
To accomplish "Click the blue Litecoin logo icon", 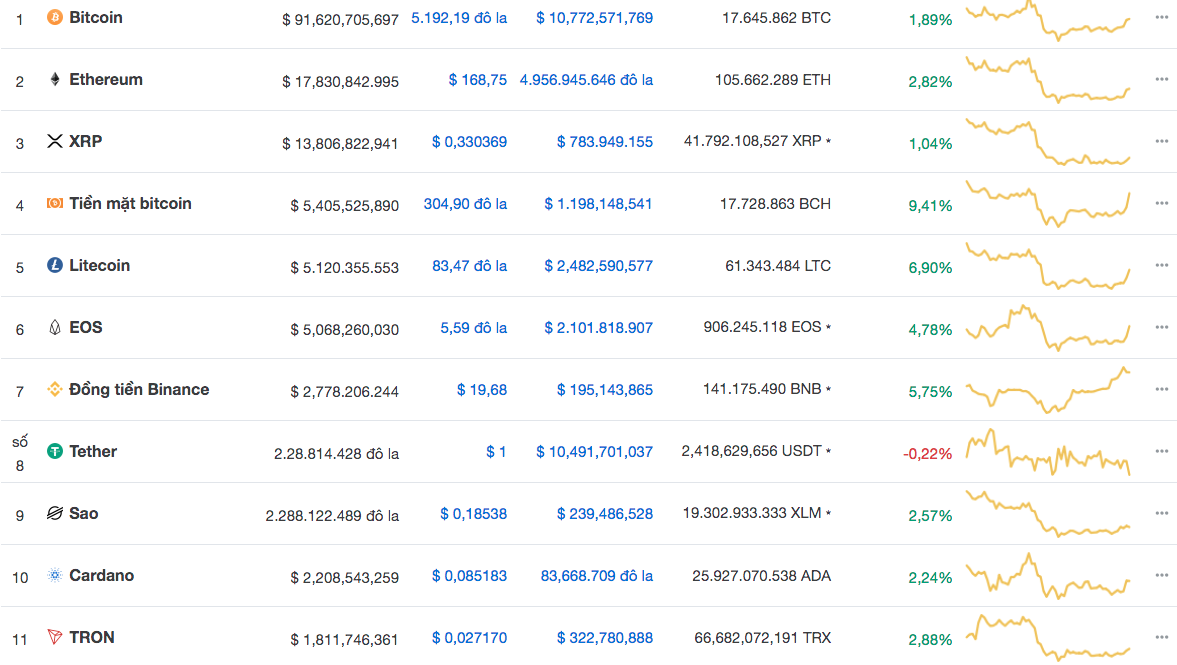I will click(x=55, y=265).
